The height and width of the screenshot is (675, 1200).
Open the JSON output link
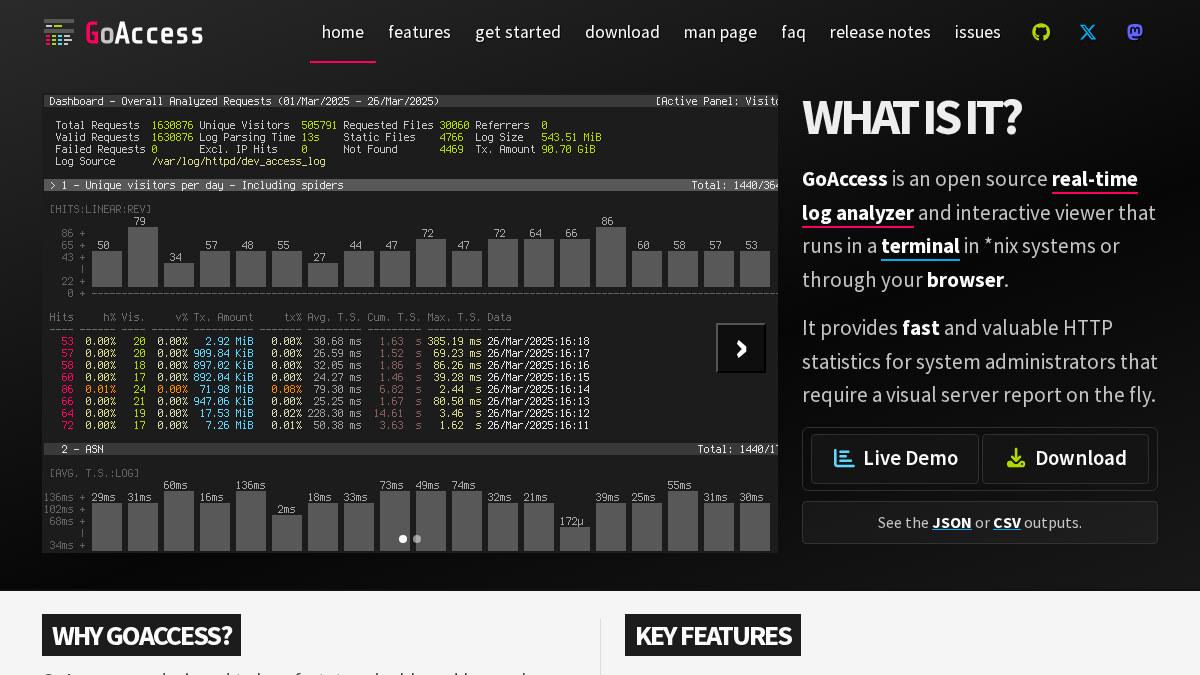click(952, 522)
